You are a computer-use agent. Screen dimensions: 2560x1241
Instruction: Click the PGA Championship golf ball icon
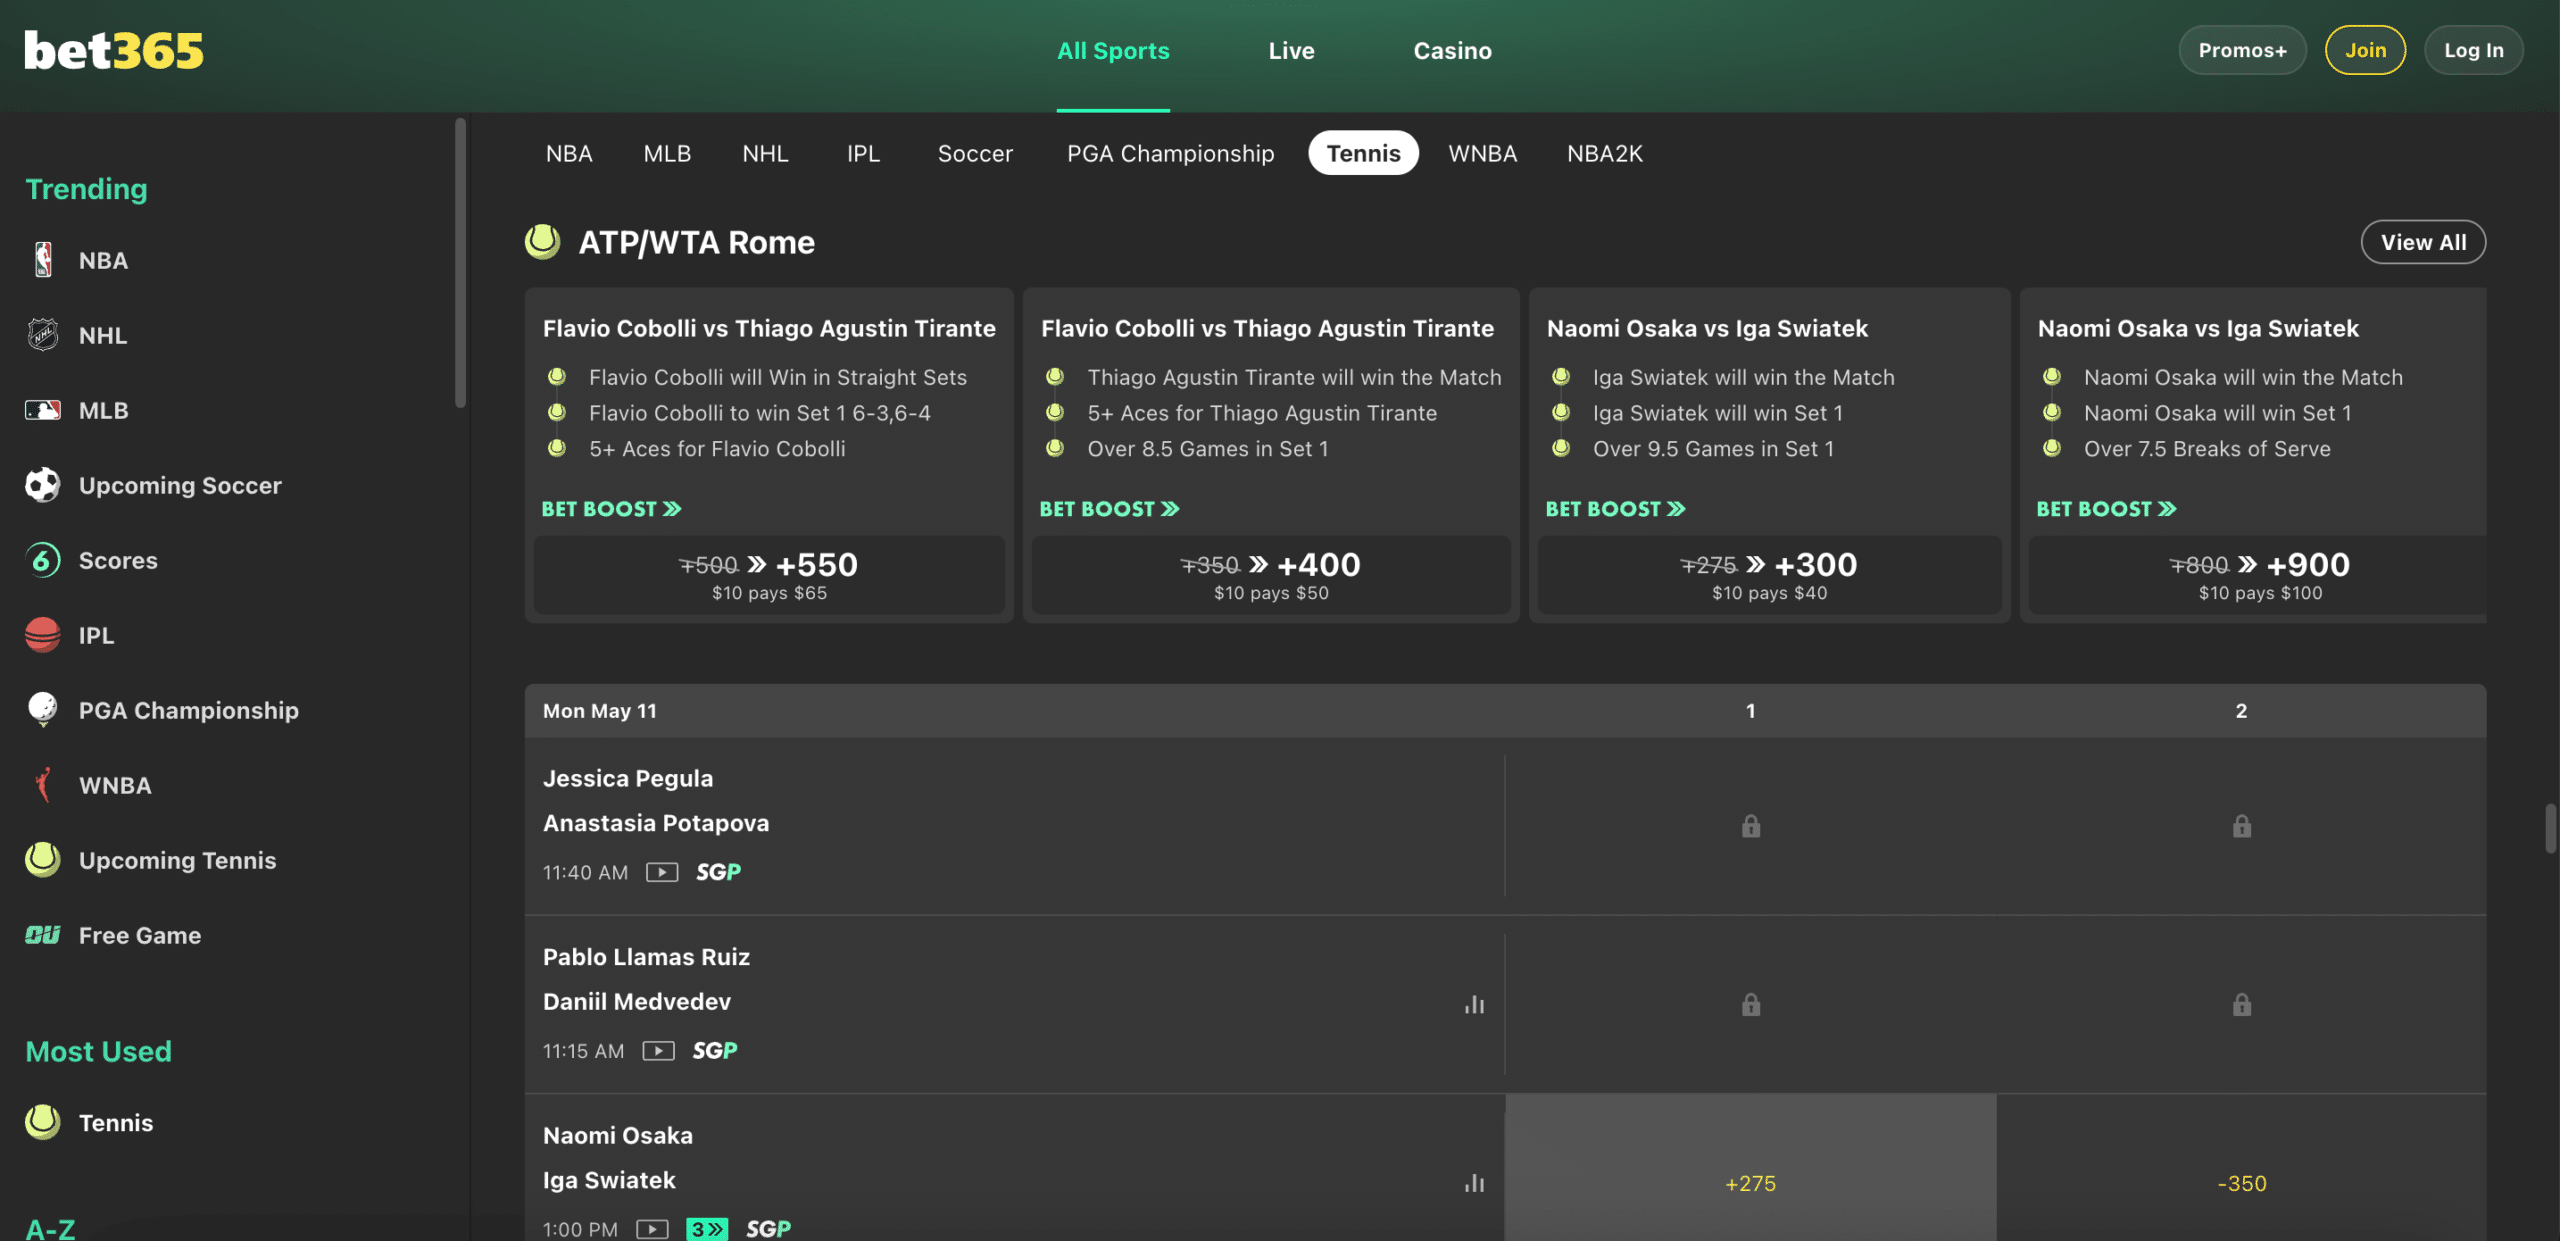(43, 710)
